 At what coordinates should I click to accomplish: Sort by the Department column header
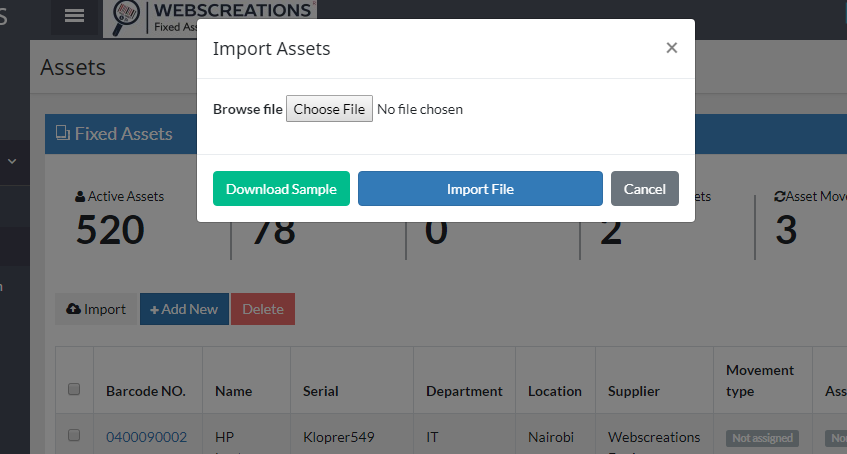pos(464,391)
